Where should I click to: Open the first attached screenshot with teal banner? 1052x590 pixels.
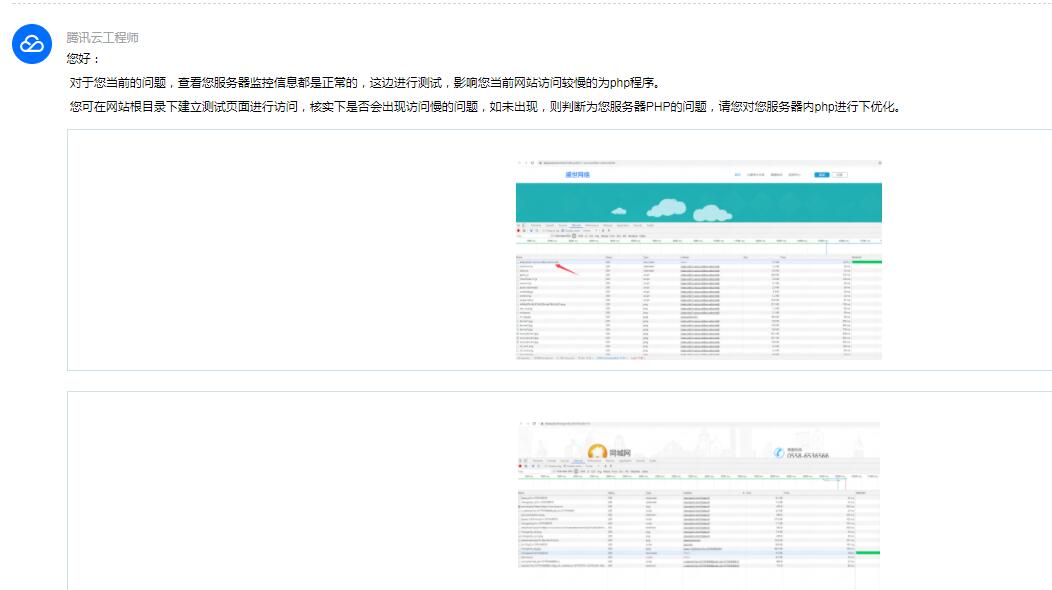click(698, 260)
